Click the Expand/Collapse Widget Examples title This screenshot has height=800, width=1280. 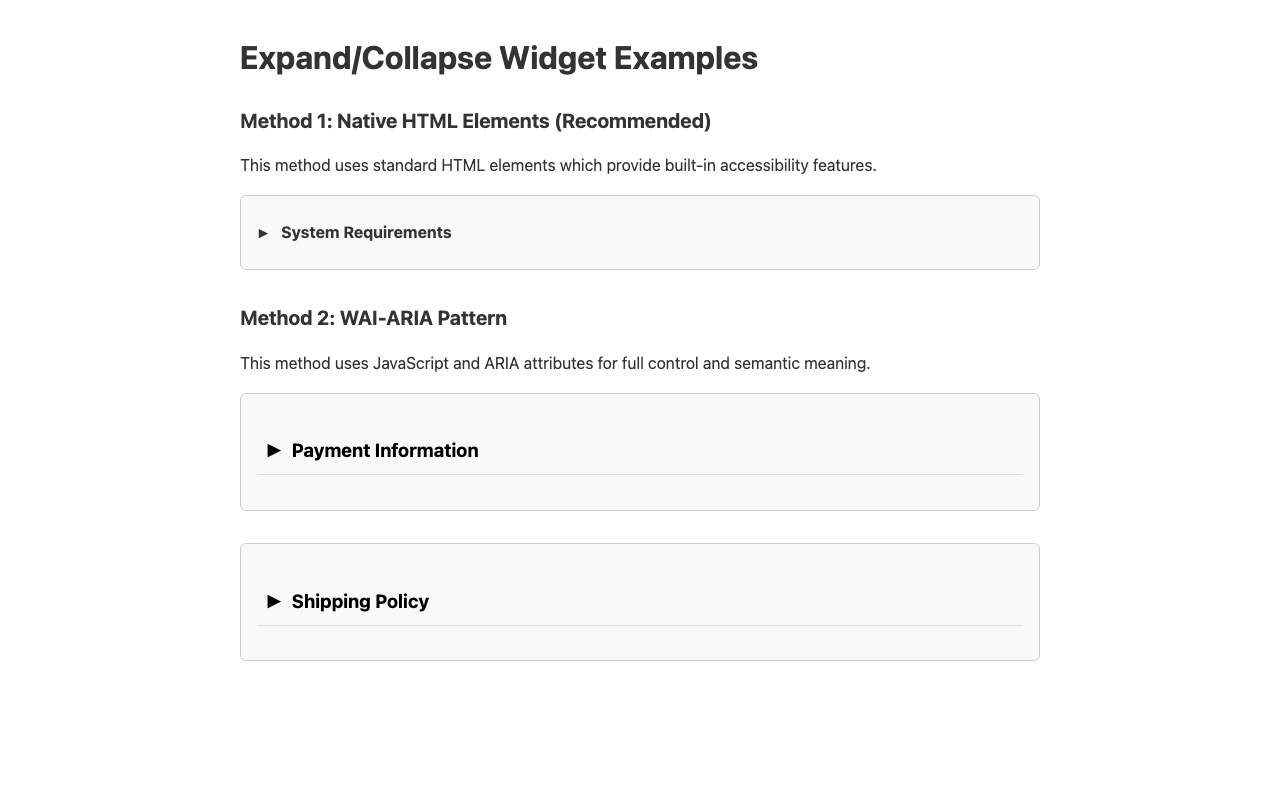(x=498, y=58)
